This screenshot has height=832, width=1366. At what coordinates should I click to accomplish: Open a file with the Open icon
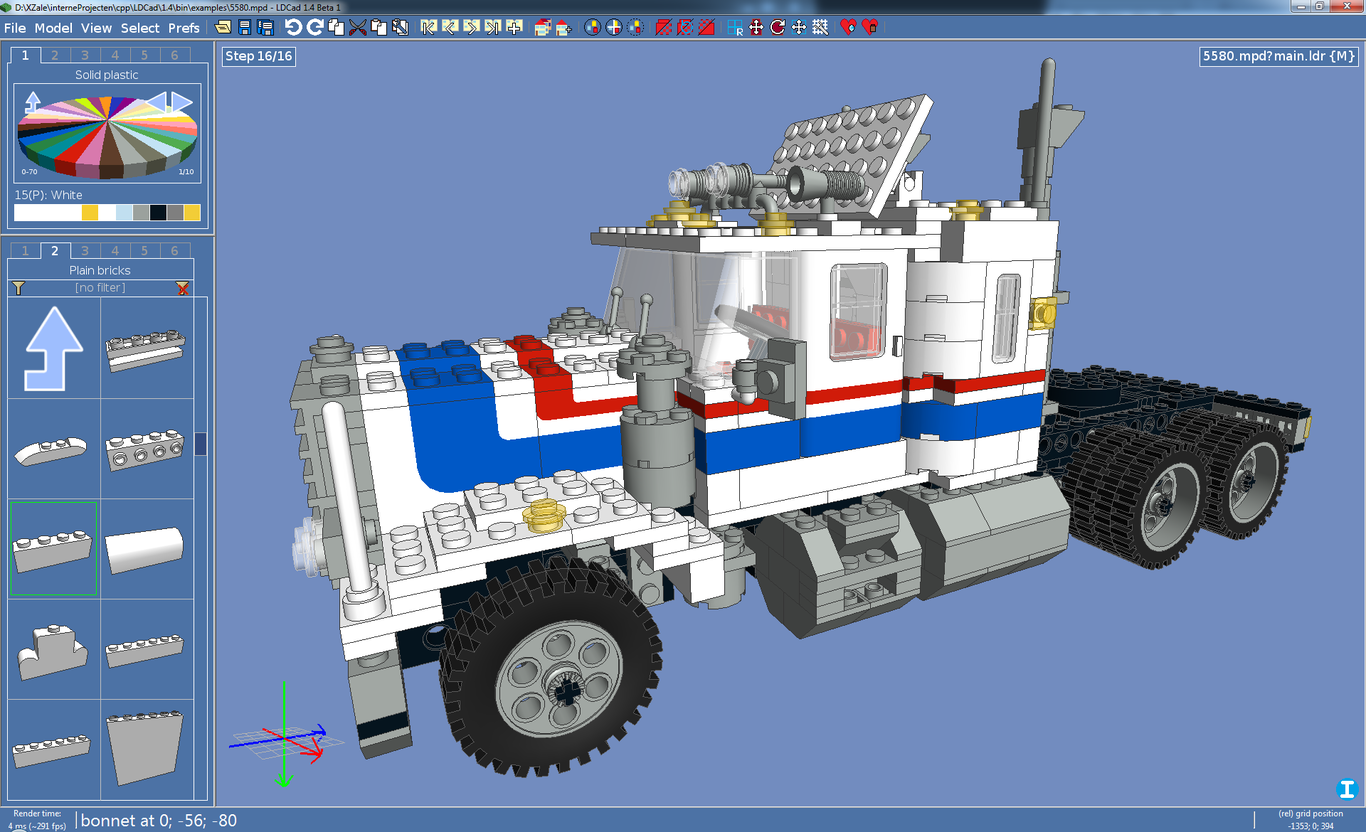click(223, 28)
